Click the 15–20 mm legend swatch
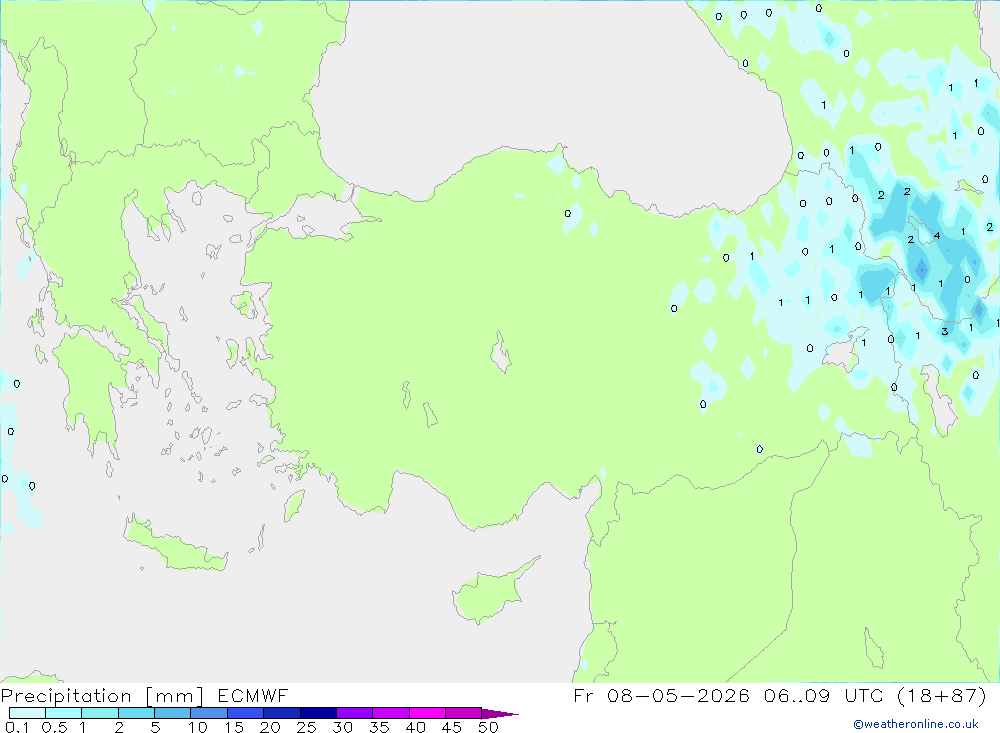Screen dimensions: 1000x733 246,713
